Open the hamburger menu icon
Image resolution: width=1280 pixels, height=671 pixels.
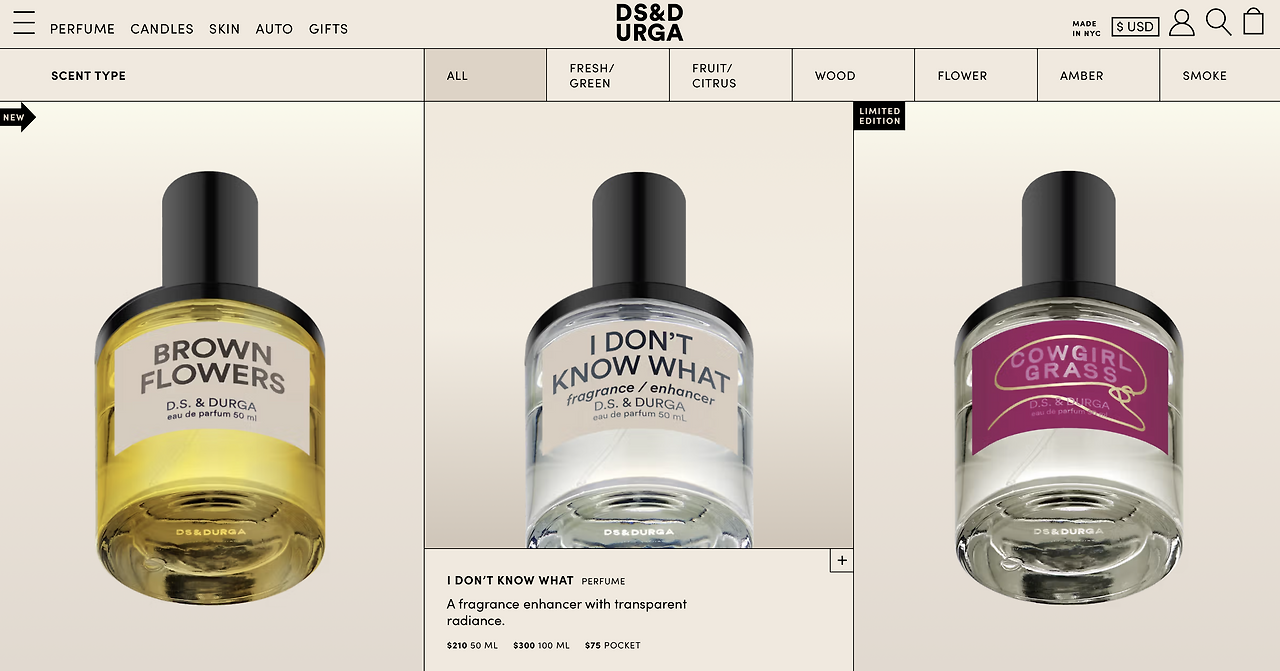24,23
